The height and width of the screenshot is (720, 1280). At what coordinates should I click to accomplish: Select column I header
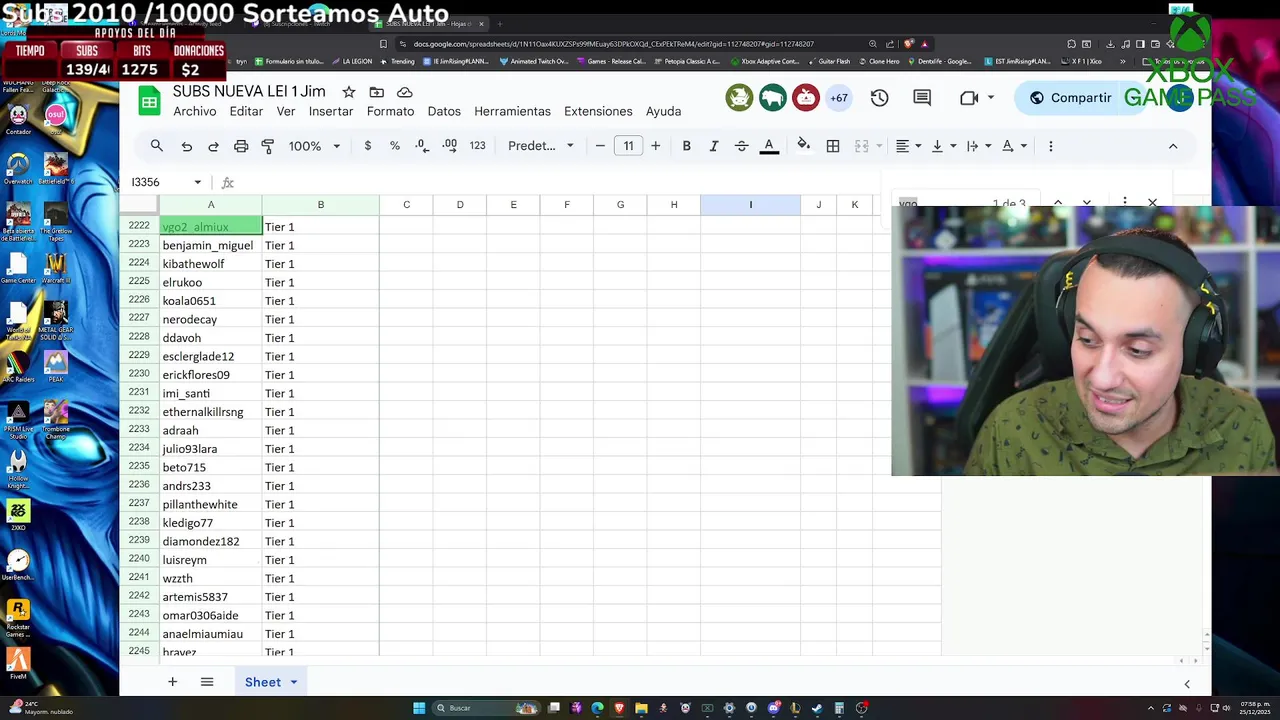coord(750,205)
